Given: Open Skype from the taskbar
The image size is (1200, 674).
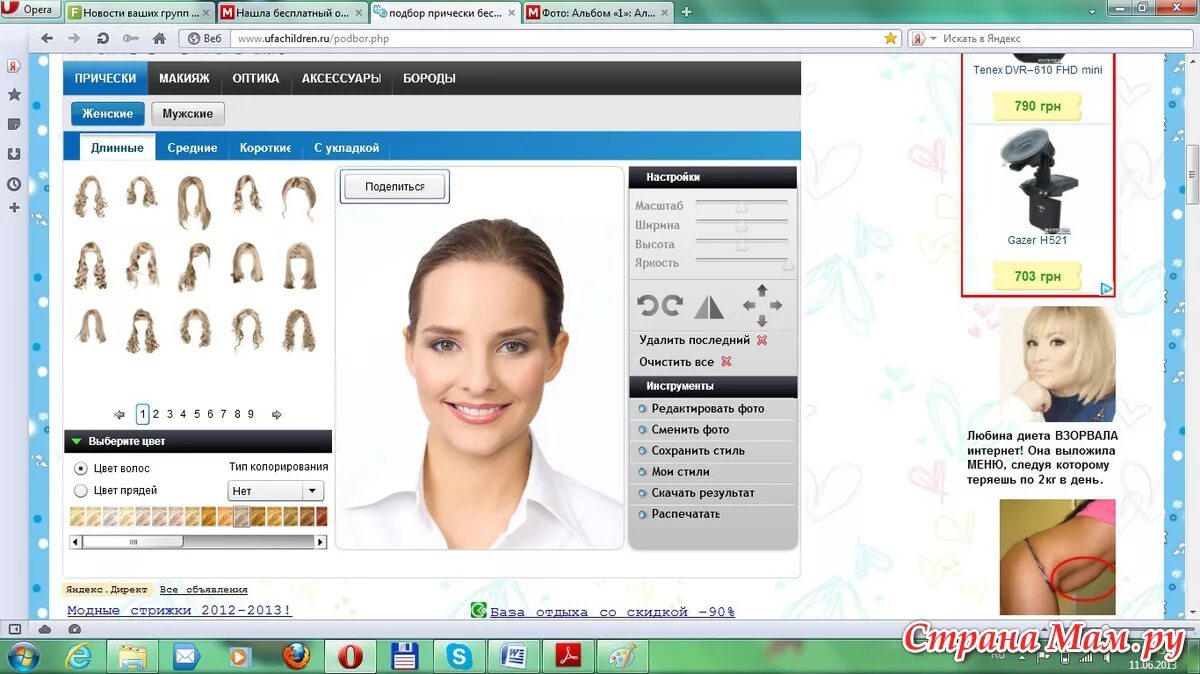Looking at the screenshot, I should (459, 656).
